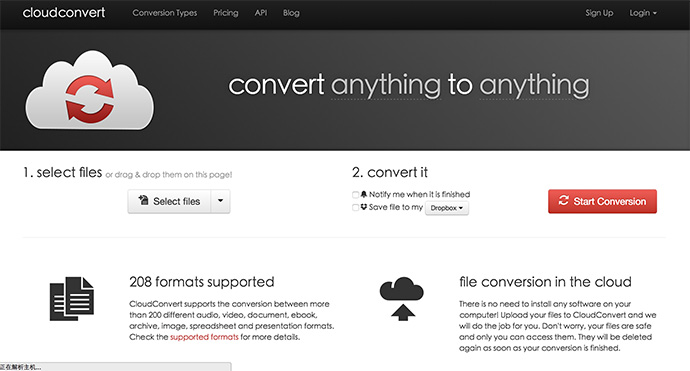Viewport: 690px width, 371px height.
Task: Click the documents icon beside formats supported
Action: point(72,299)
